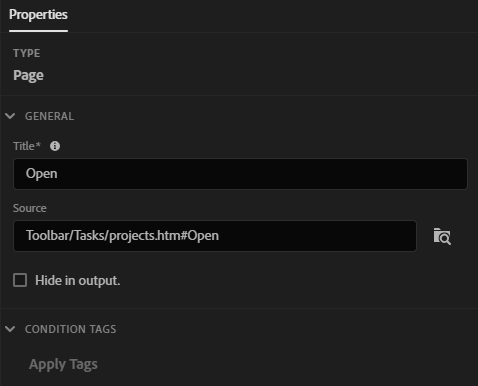Click the CONDITION TAGS header label
This screenshot has height=386, width=478.
tap(71, 329)
